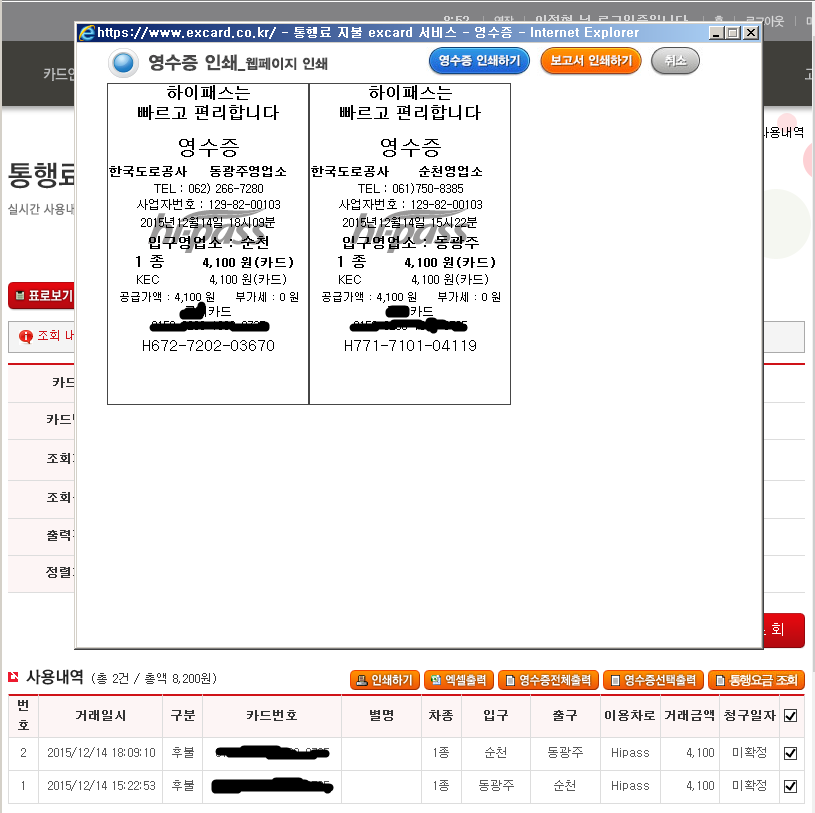Click the 인쇄하기 printer icon

tap(361, 679)
